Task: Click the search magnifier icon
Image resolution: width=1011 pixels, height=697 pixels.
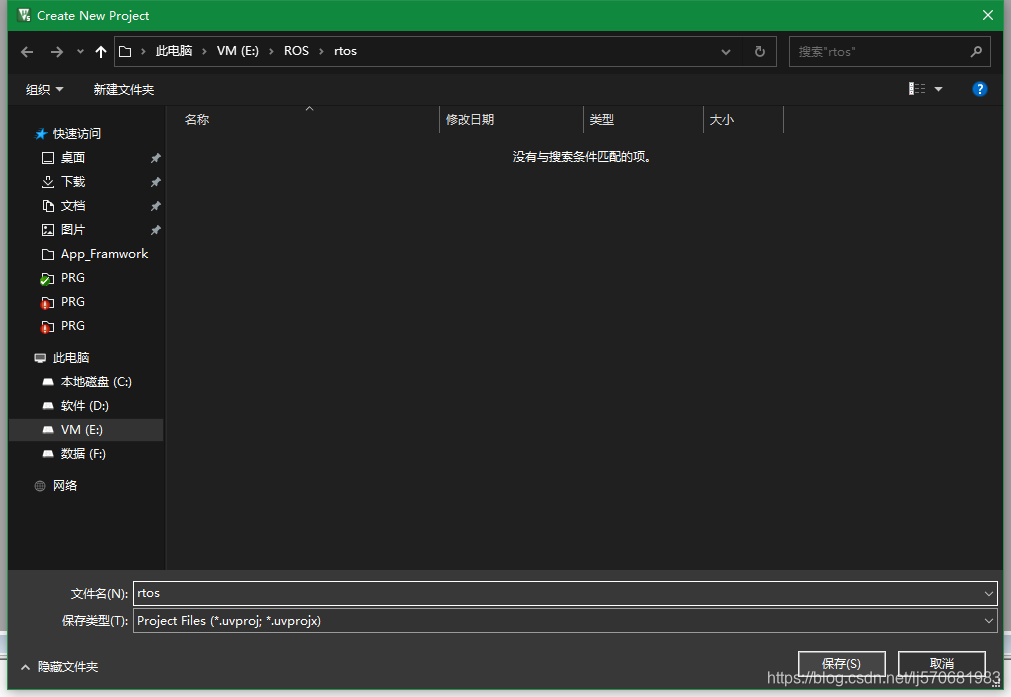Action: (x=976, y=52)
